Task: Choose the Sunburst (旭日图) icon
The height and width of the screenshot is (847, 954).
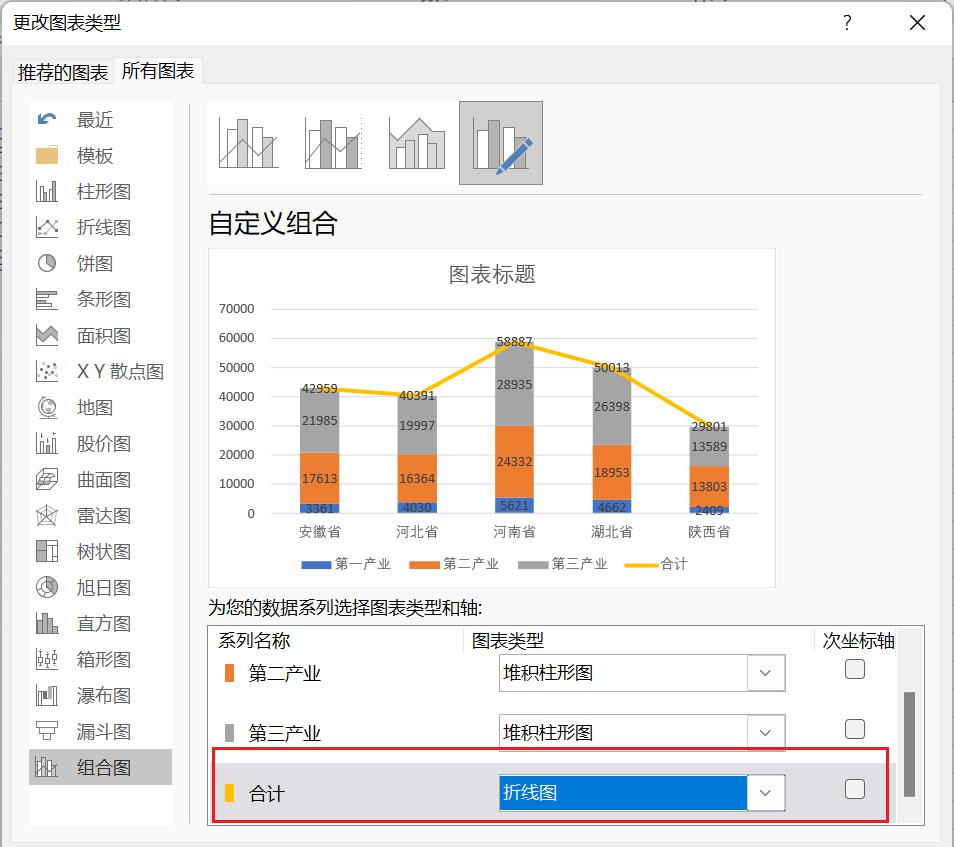Action: point(47,587)
